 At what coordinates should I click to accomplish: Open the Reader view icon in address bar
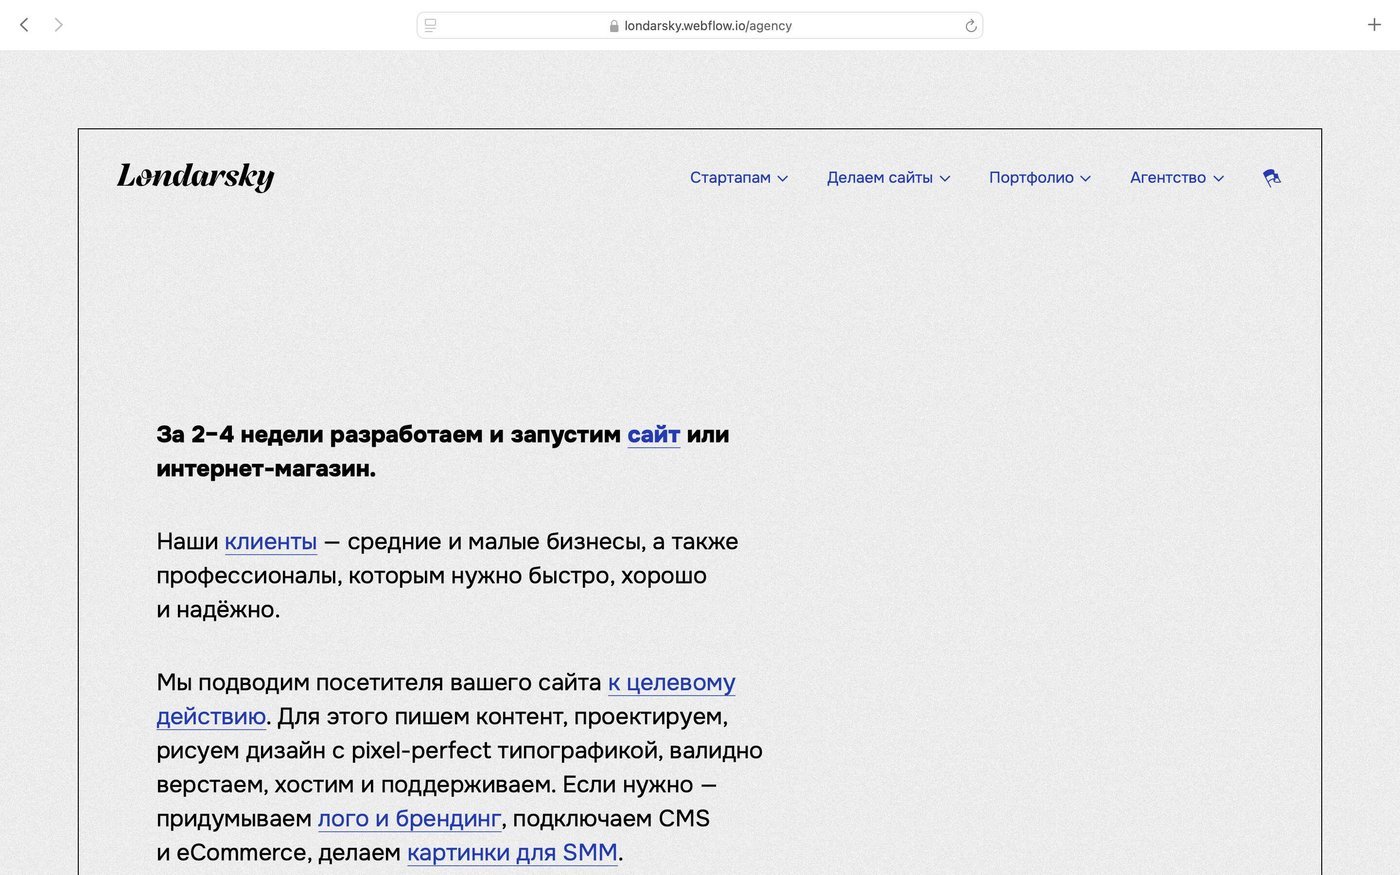point(430,25)
